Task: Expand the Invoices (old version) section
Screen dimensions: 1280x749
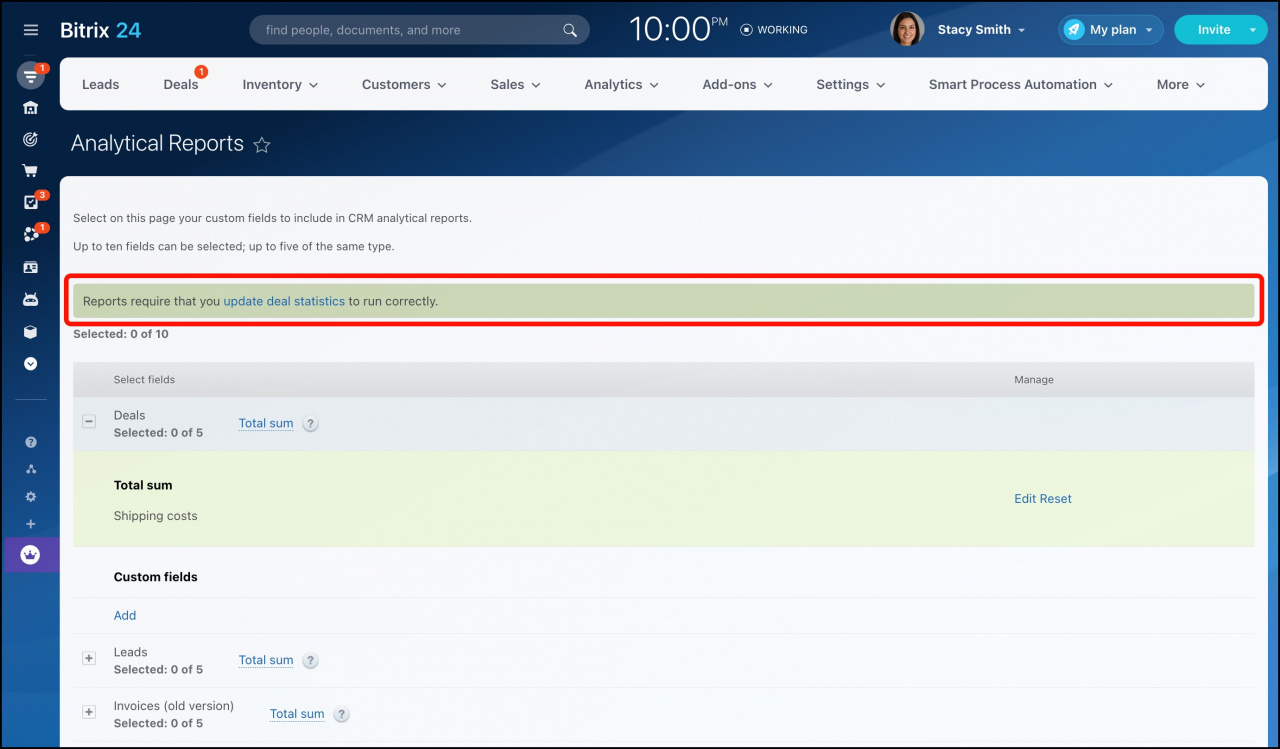Action: (89, 712)
